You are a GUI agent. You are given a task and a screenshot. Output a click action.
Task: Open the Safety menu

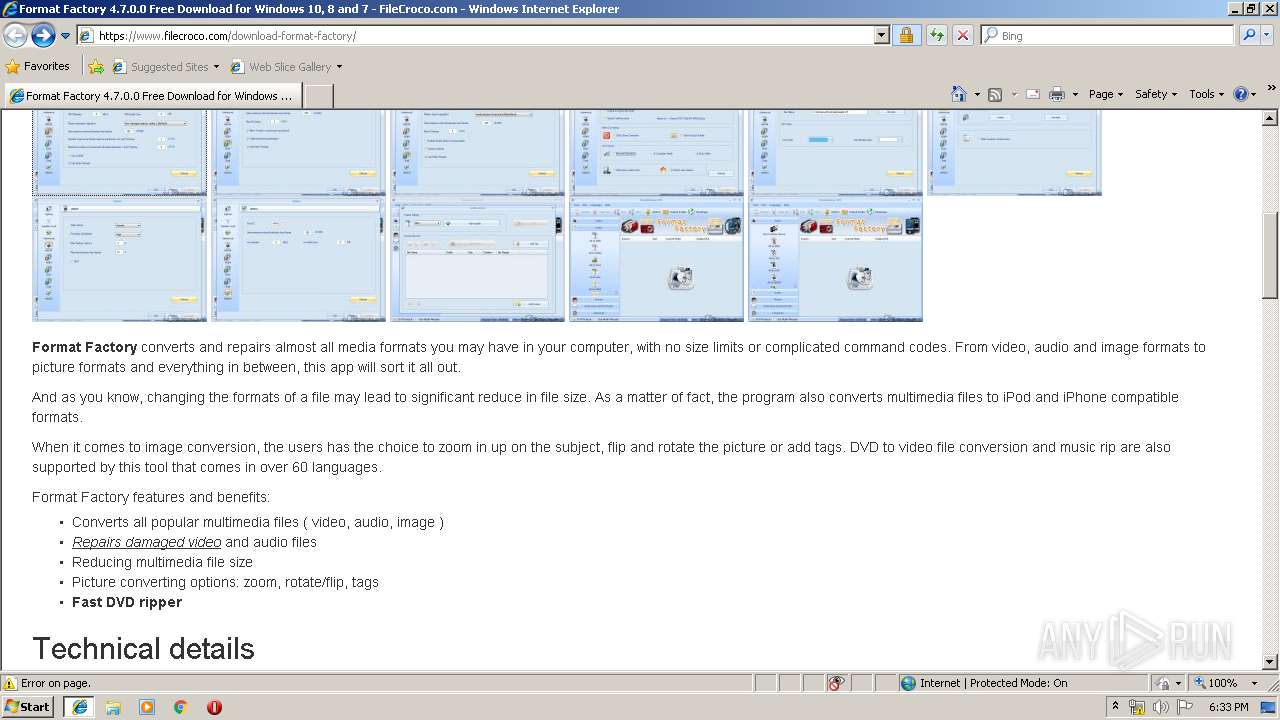pos(1157,94)
